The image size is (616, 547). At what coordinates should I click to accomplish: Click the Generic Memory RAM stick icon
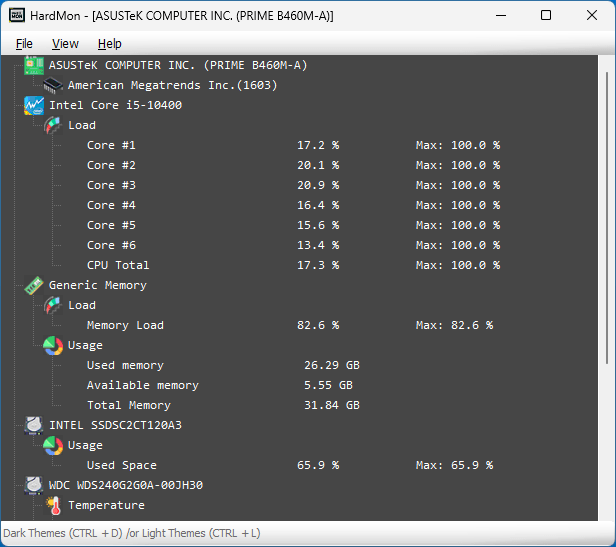point(34,285)
